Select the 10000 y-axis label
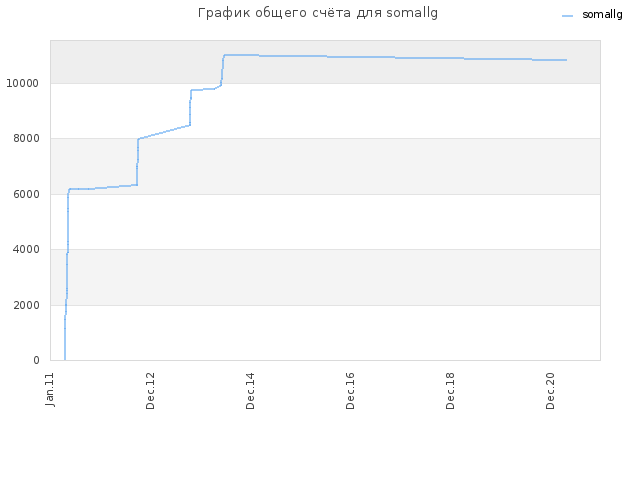Image resolution: width=640 pixels, height=480 pixels. click(x=22, y=84)
